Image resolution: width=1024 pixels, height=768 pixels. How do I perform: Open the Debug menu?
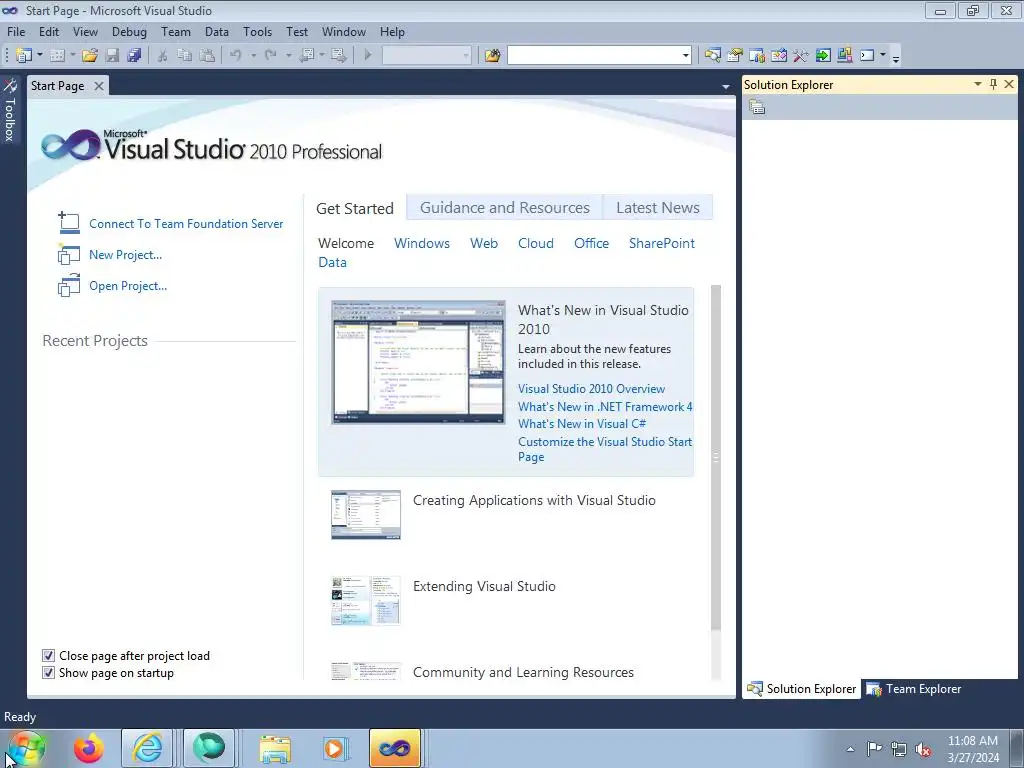[x=129, y=31]
